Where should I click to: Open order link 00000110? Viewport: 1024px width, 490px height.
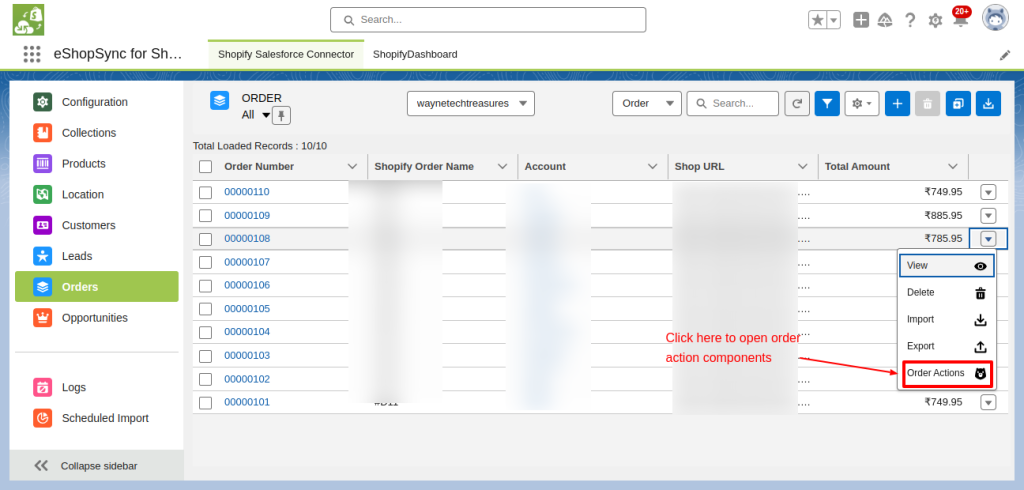coord(247,192)
